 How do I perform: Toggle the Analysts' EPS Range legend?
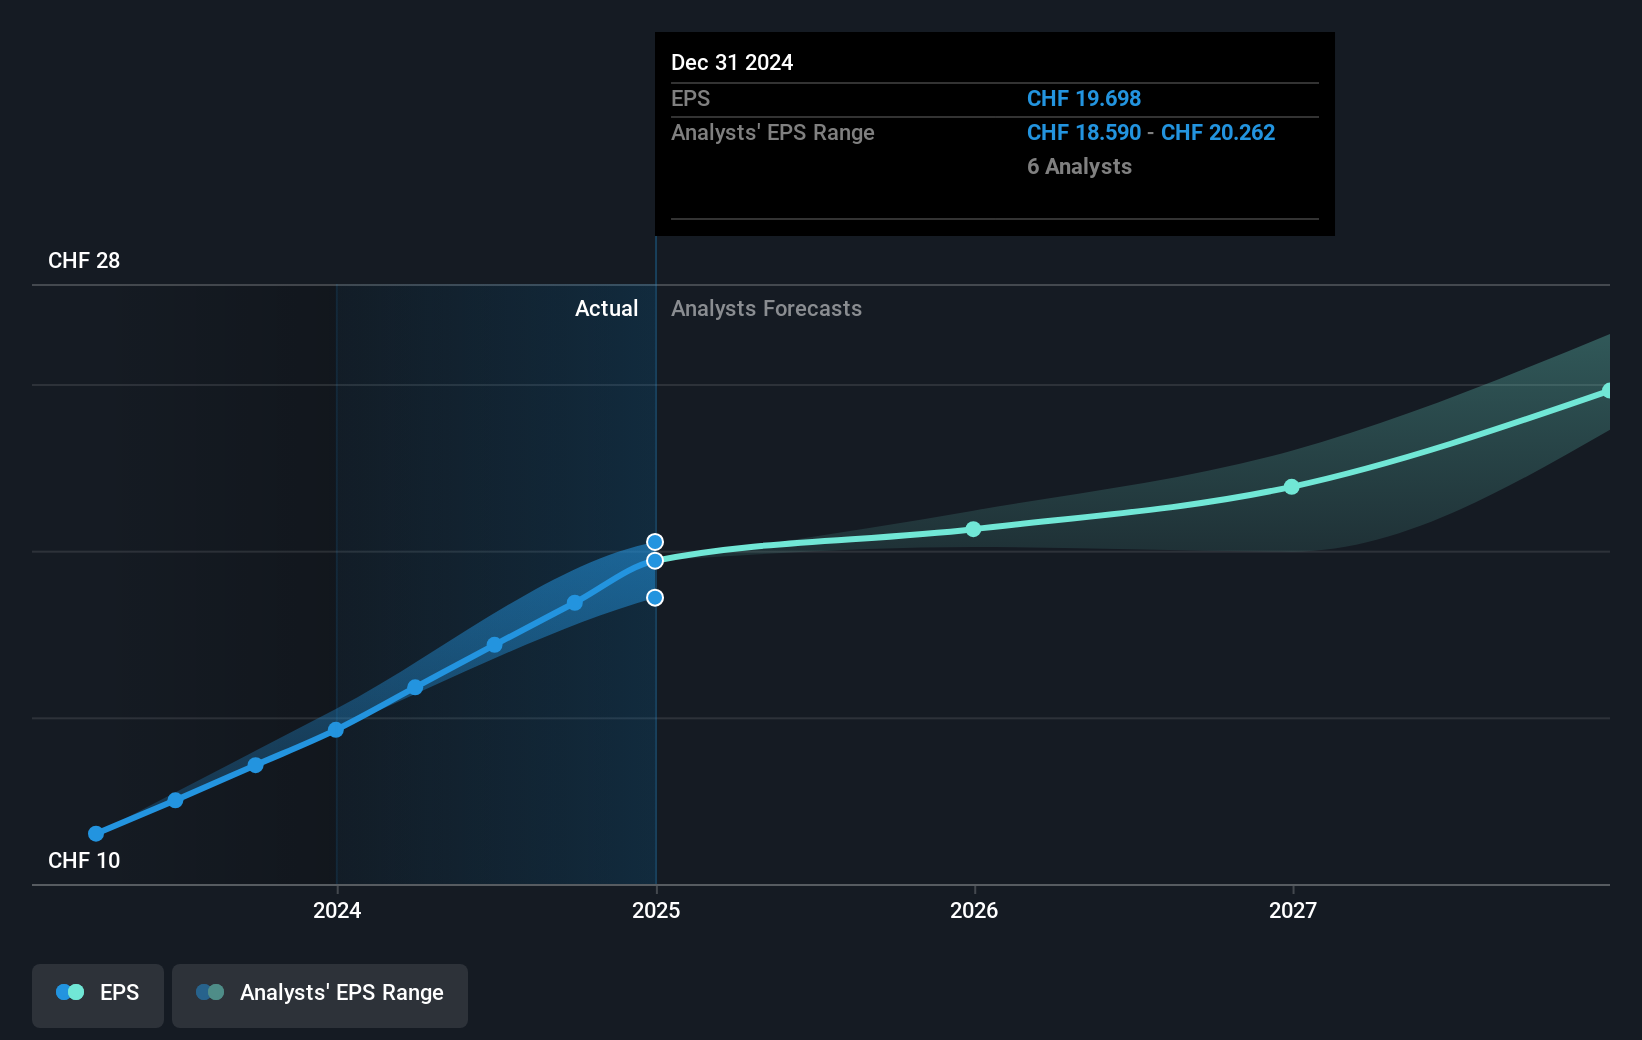(x=320, y=995)
